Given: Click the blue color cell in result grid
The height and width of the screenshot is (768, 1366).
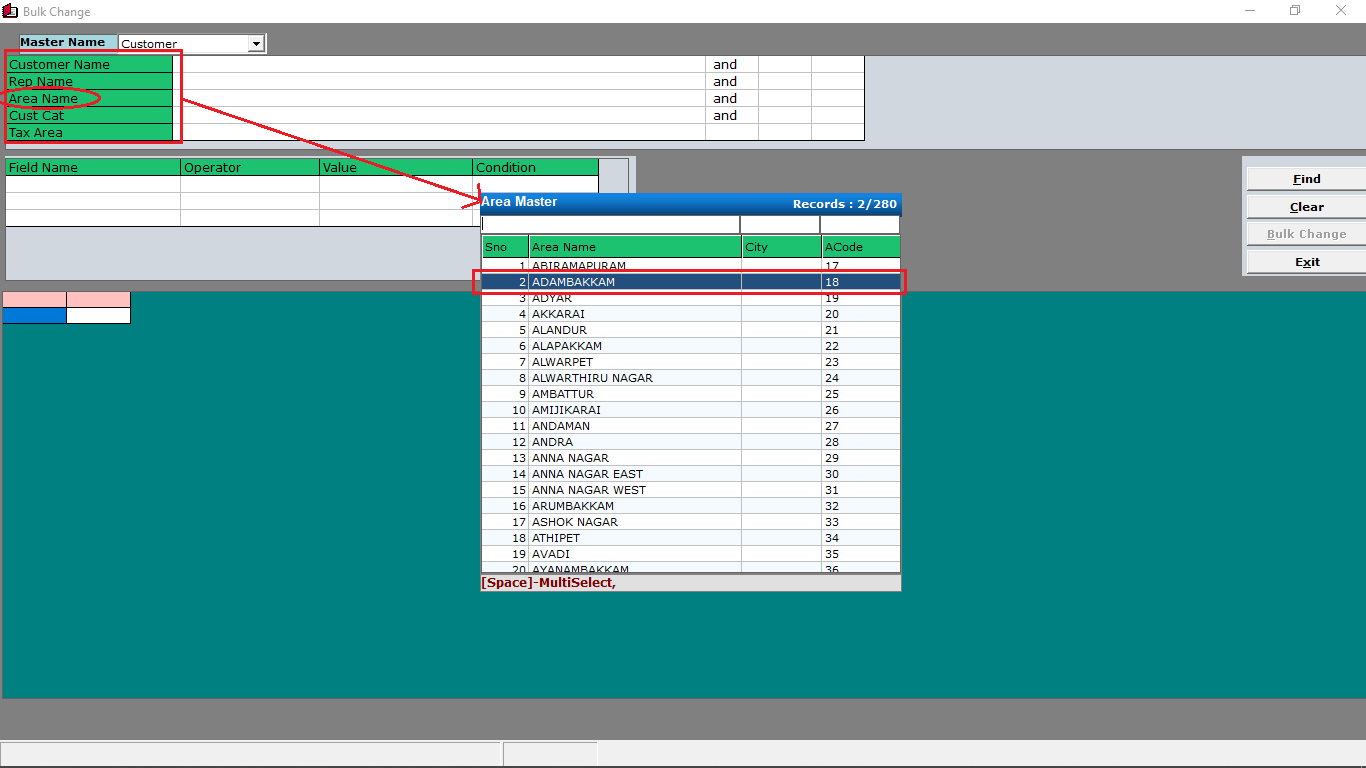Looking at the screenshot, I should click(35, 316).
